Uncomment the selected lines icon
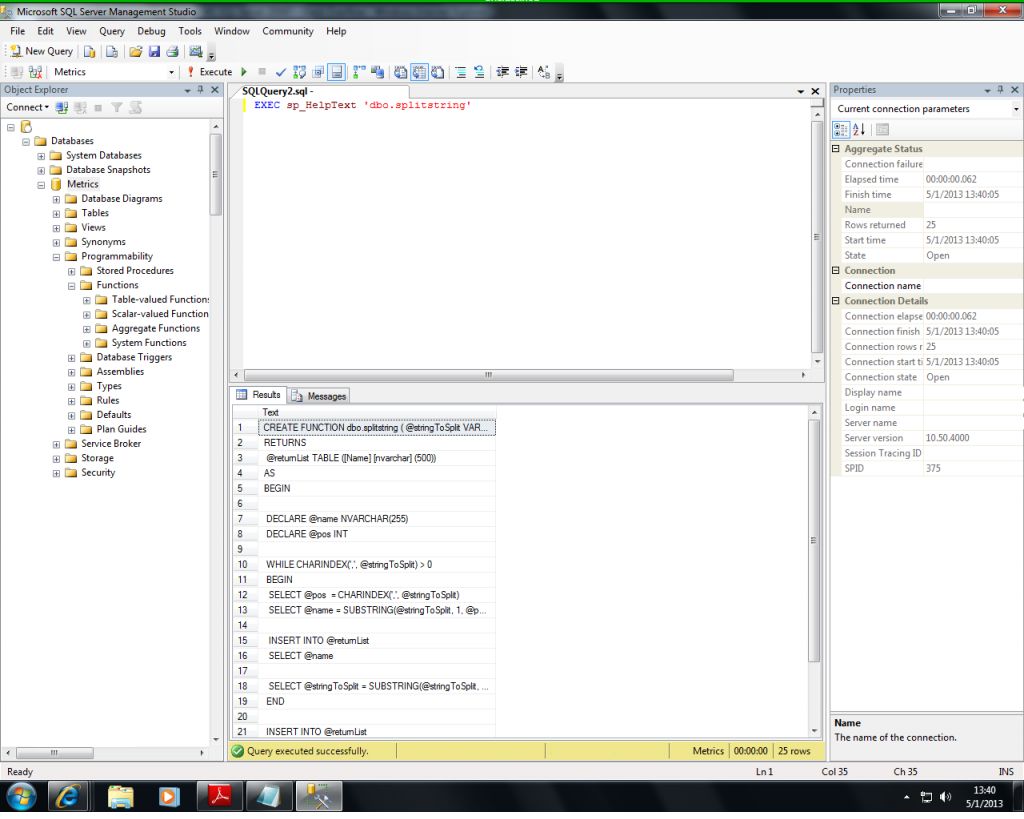 click(x=479, y=72)
